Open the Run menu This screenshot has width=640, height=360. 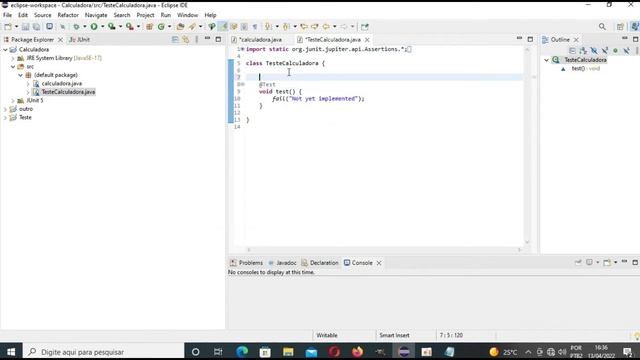pyautogui.click(x=166, y=15)
